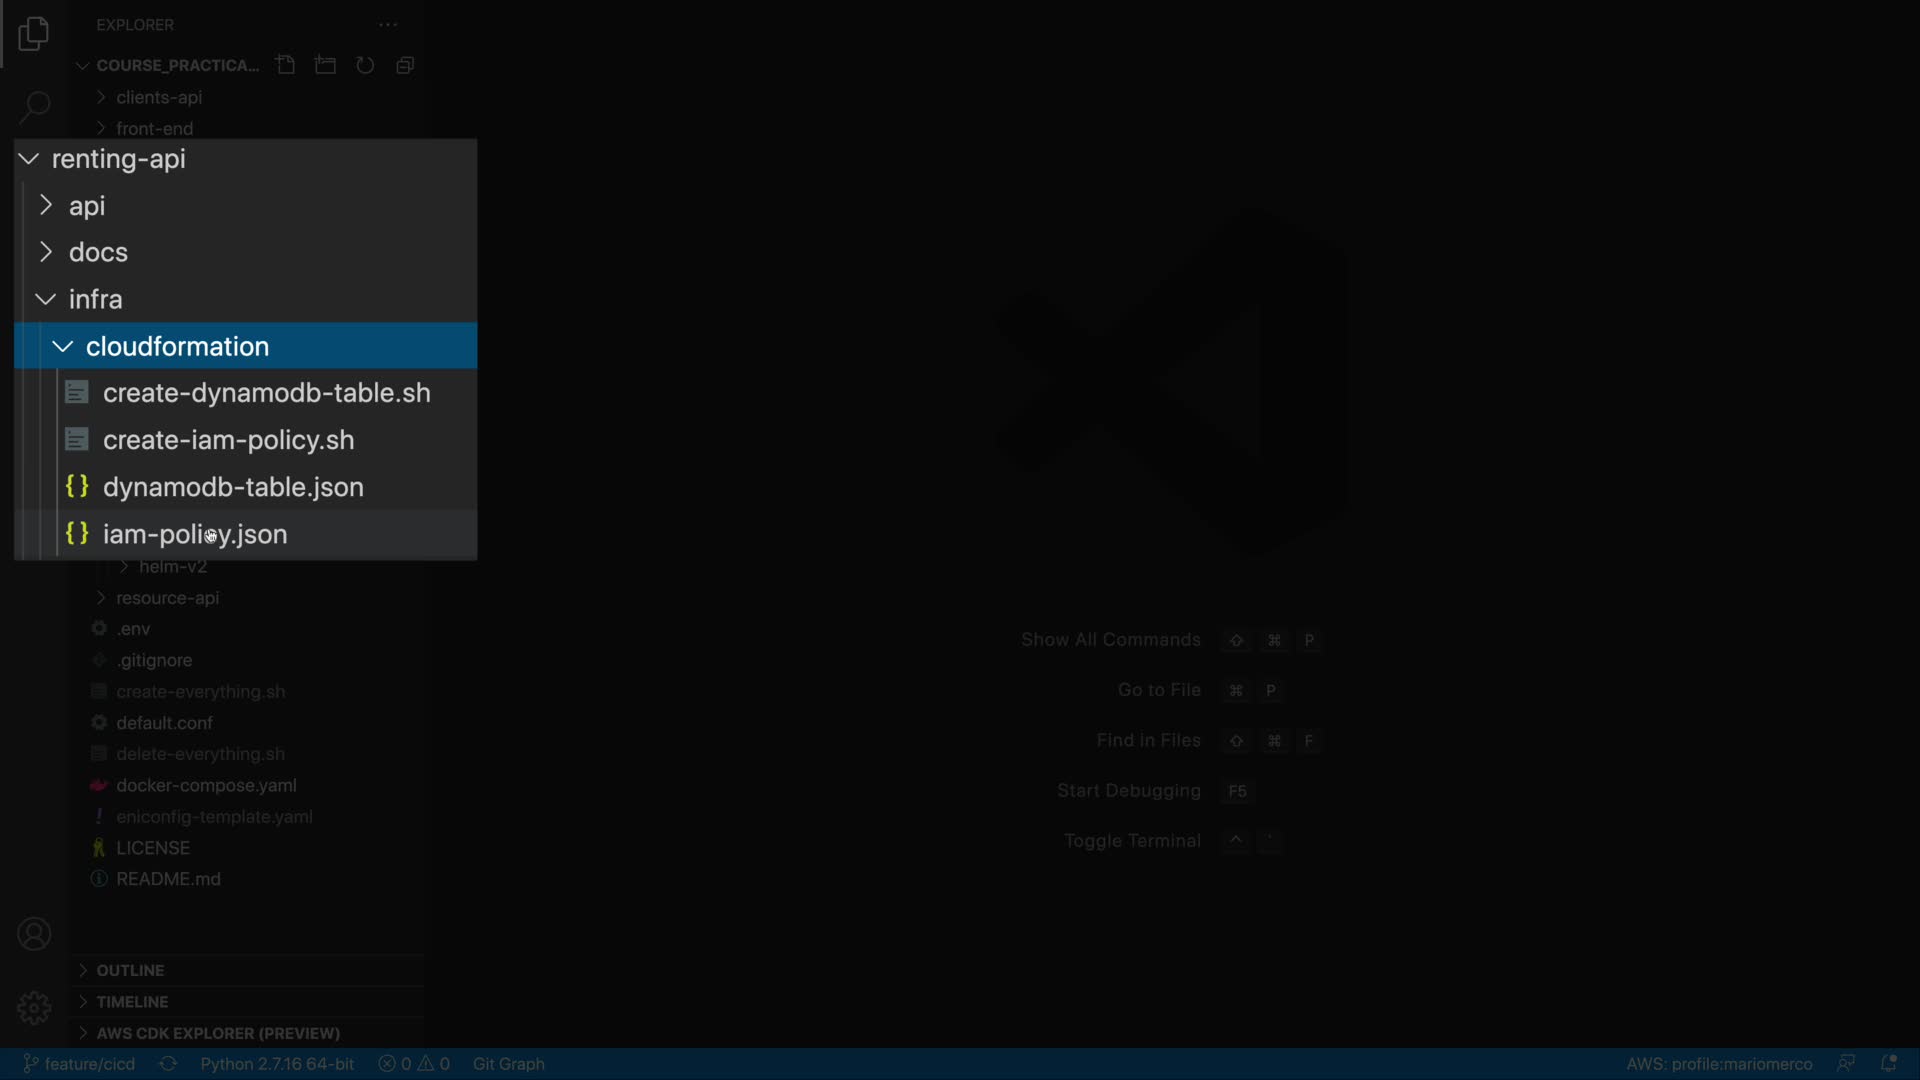Open explorer More Actions ellipsis menu

pyautogui.click(x=388, y=25)
